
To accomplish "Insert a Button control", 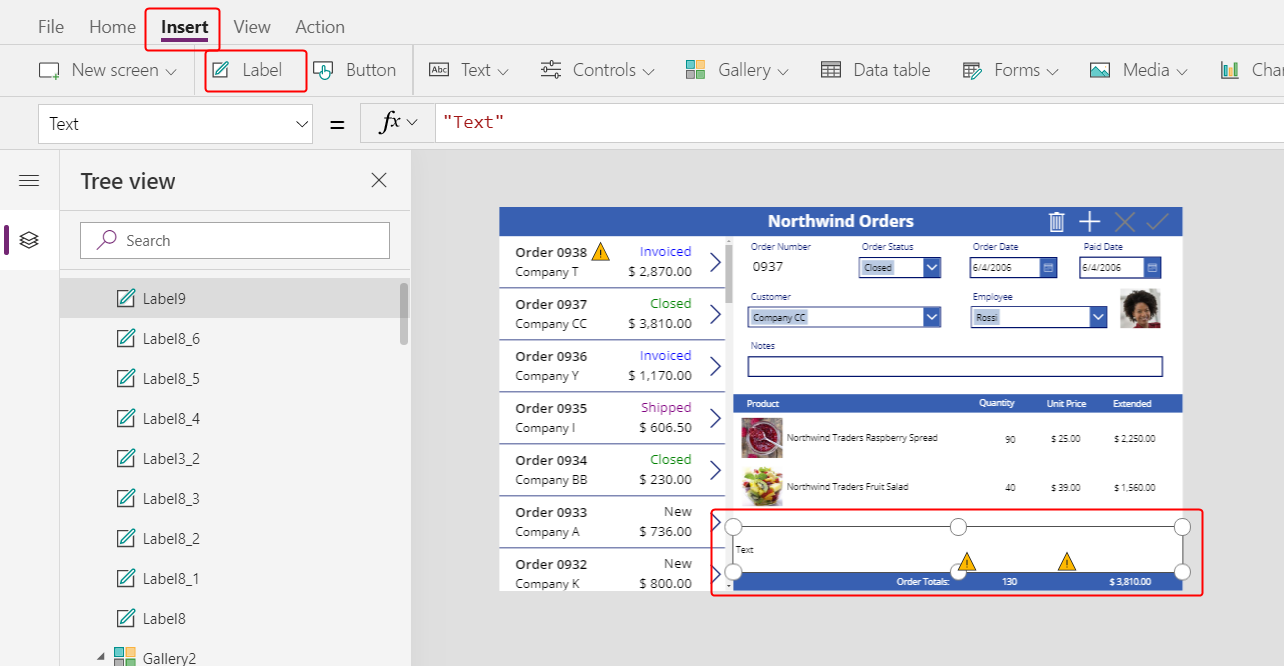I will 355,70.
